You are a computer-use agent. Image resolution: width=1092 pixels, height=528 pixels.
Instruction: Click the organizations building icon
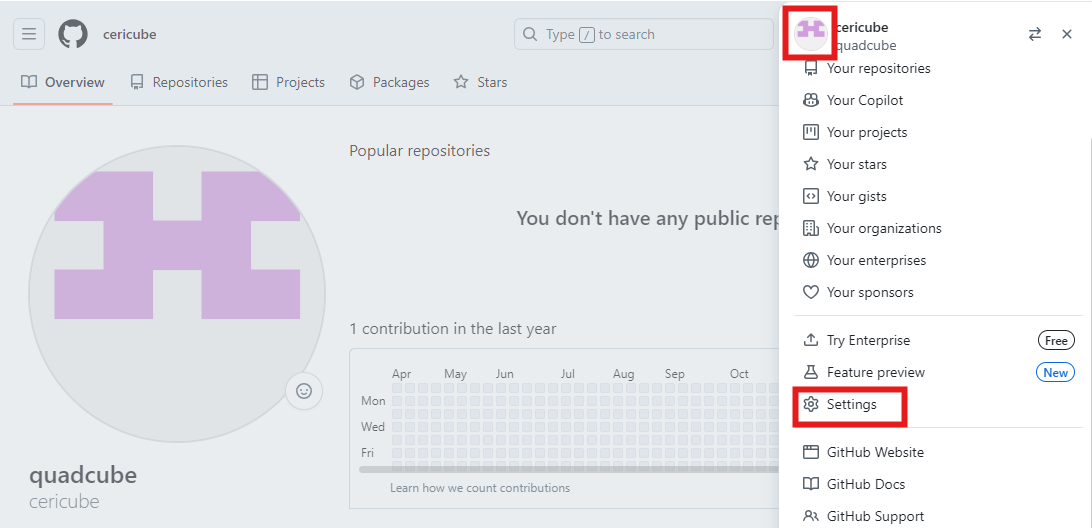point(810,228)
